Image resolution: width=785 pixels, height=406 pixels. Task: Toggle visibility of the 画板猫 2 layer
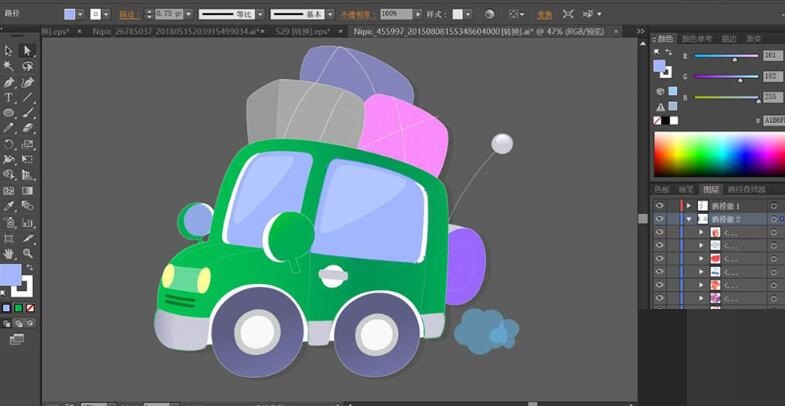659,219
